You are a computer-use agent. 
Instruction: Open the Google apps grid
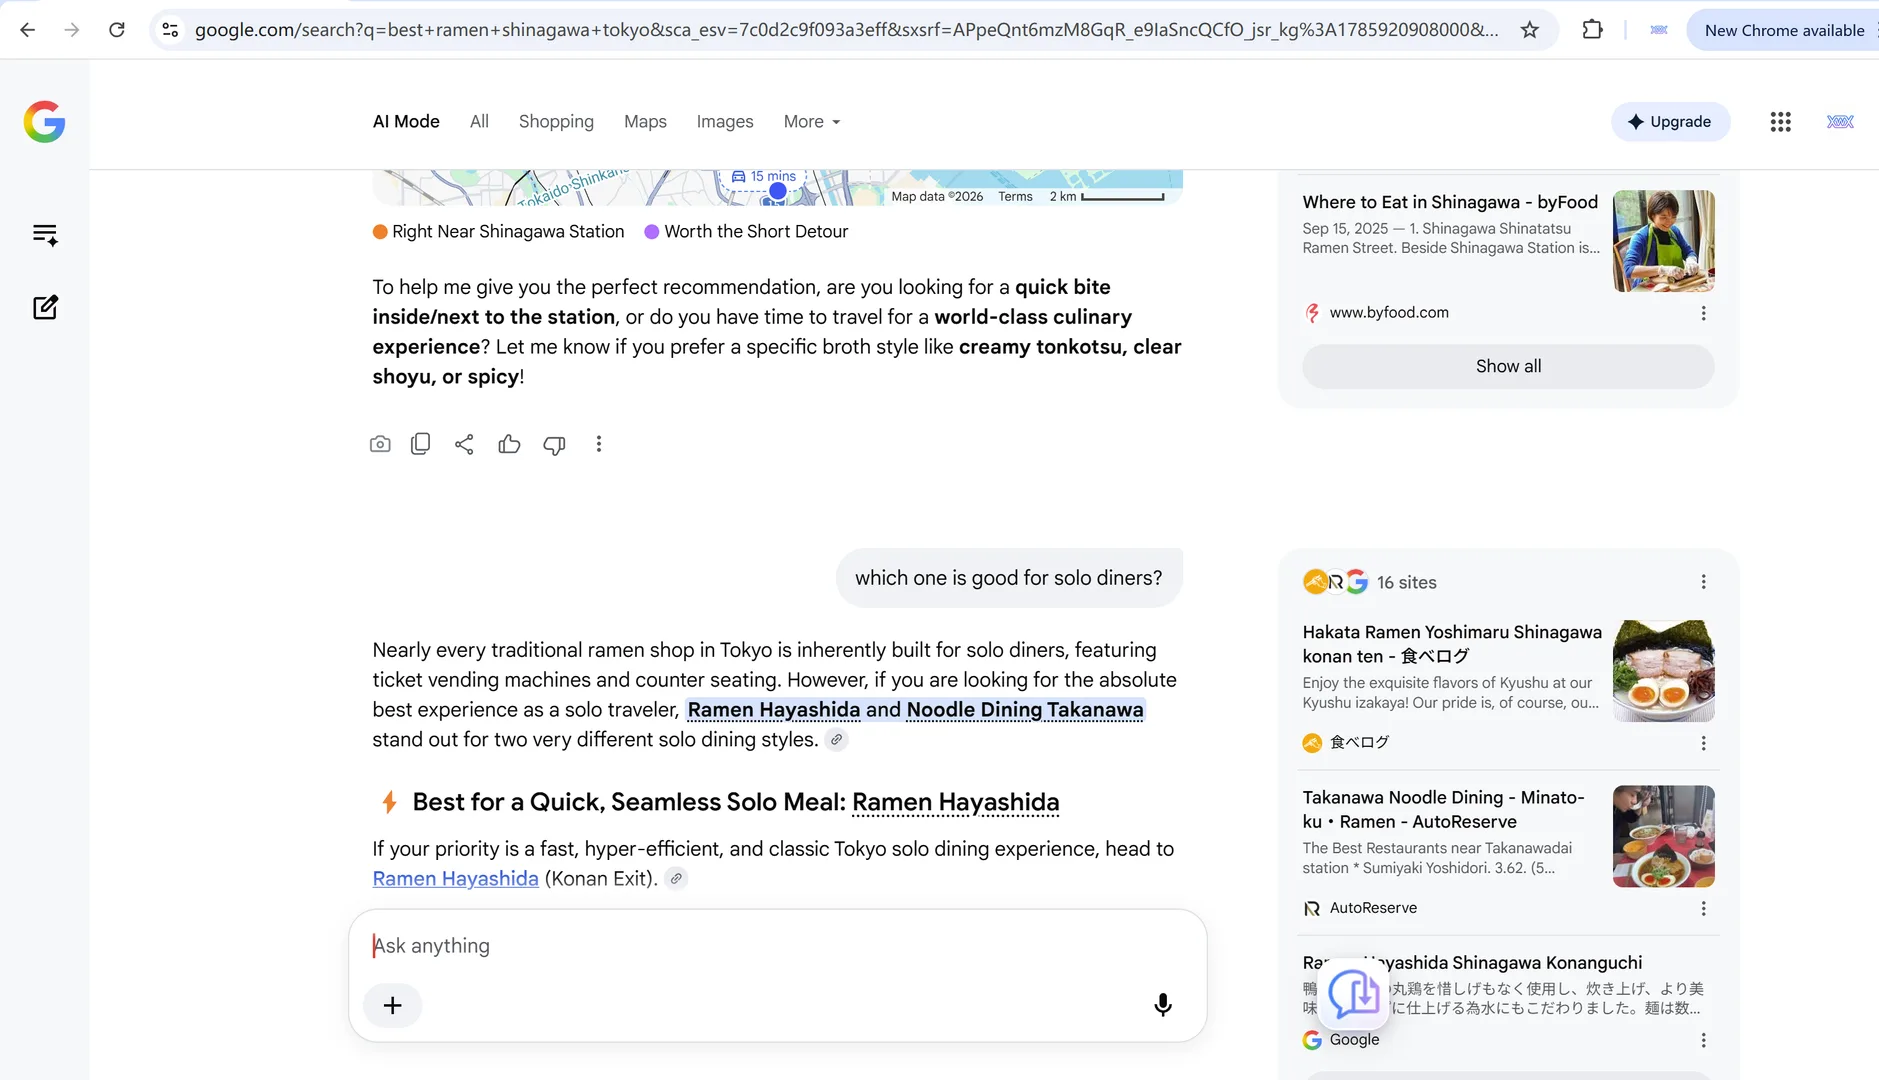coord(1781,122)
